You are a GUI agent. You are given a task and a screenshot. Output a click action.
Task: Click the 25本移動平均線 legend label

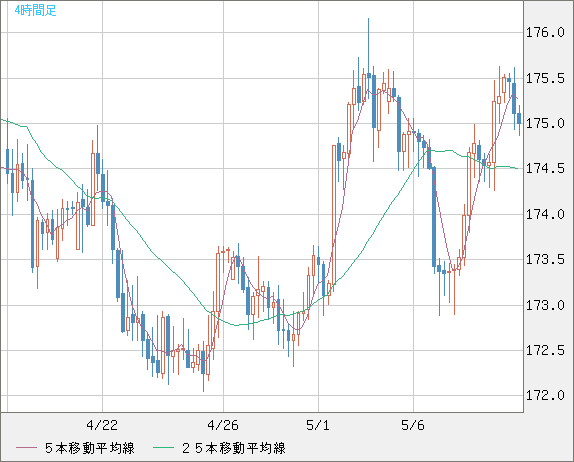point(234,448)
